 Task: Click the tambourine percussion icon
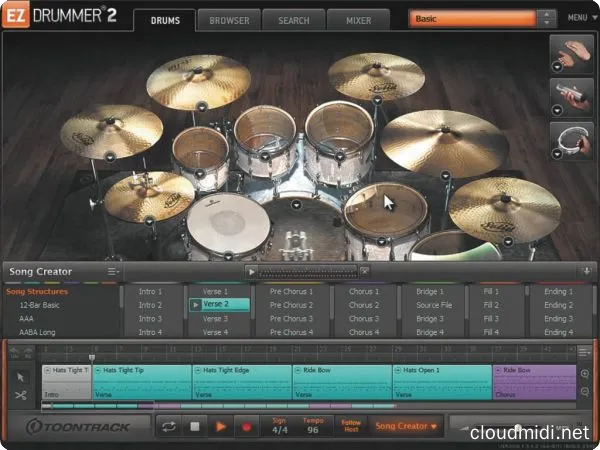[568, 141]
